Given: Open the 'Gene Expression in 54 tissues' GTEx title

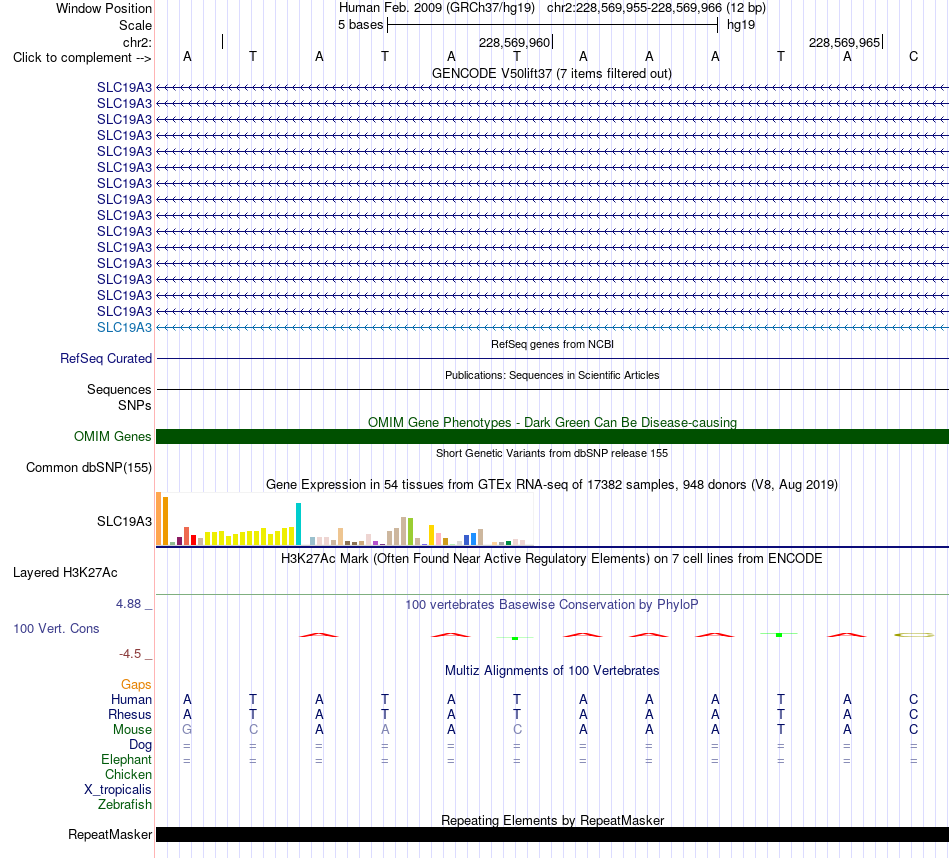Looking at the screenshot, I should (x=552, y=485).
